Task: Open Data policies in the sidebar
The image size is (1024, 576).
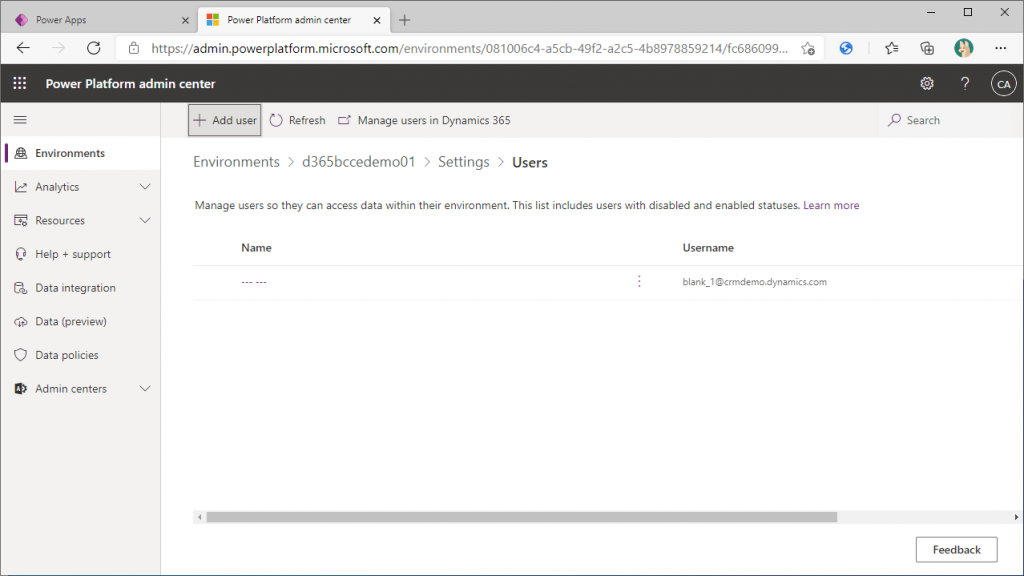Action: (x=80, y=355)
